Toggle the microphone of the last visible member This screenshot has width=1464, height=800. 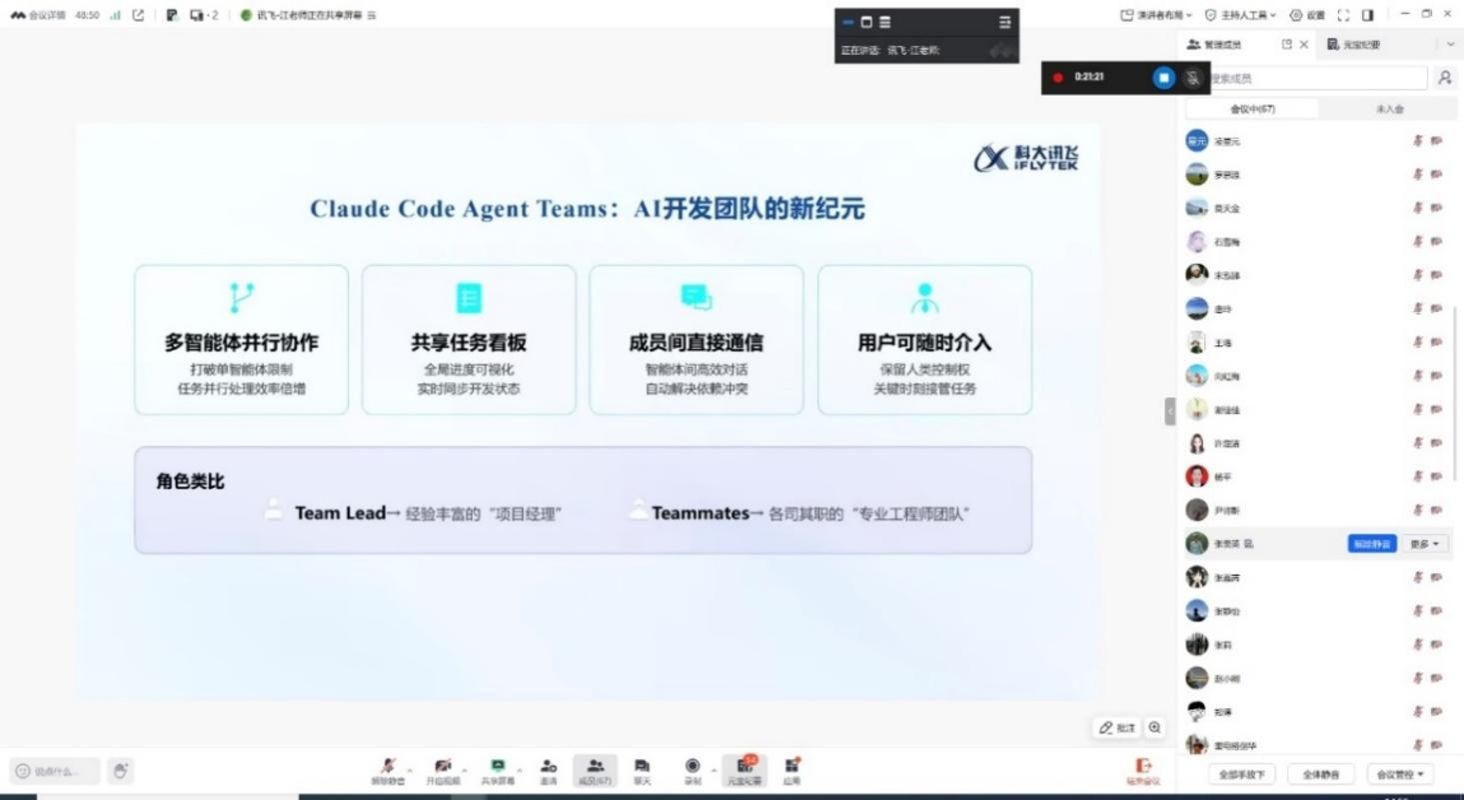click(1417, 745)
